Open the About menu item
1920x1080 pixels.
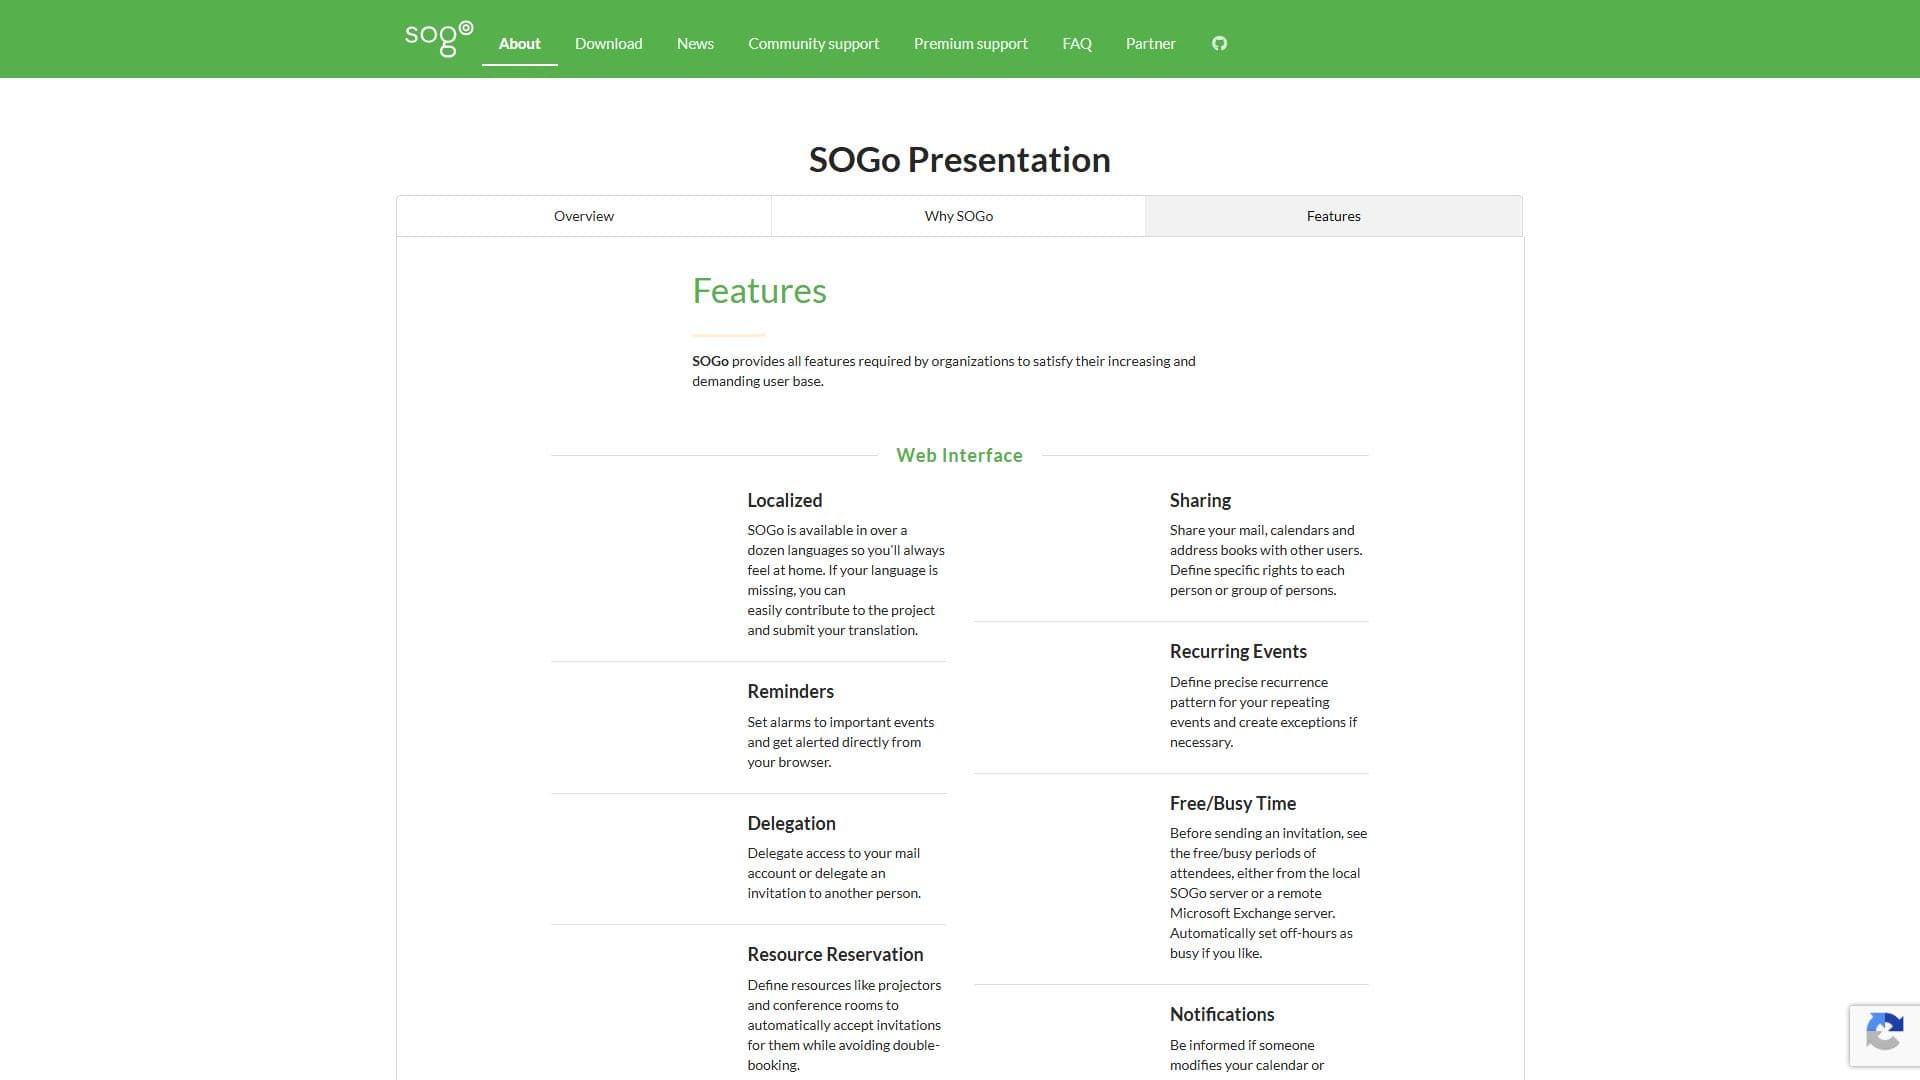coord(520,43)
